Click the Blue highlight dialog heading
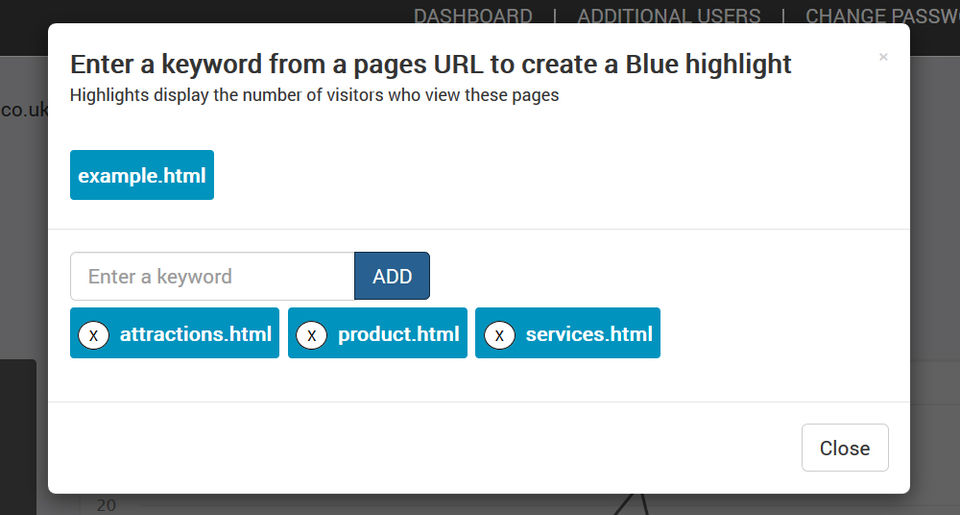The width and height of the screenshot is (960, 515). point(430,64)
